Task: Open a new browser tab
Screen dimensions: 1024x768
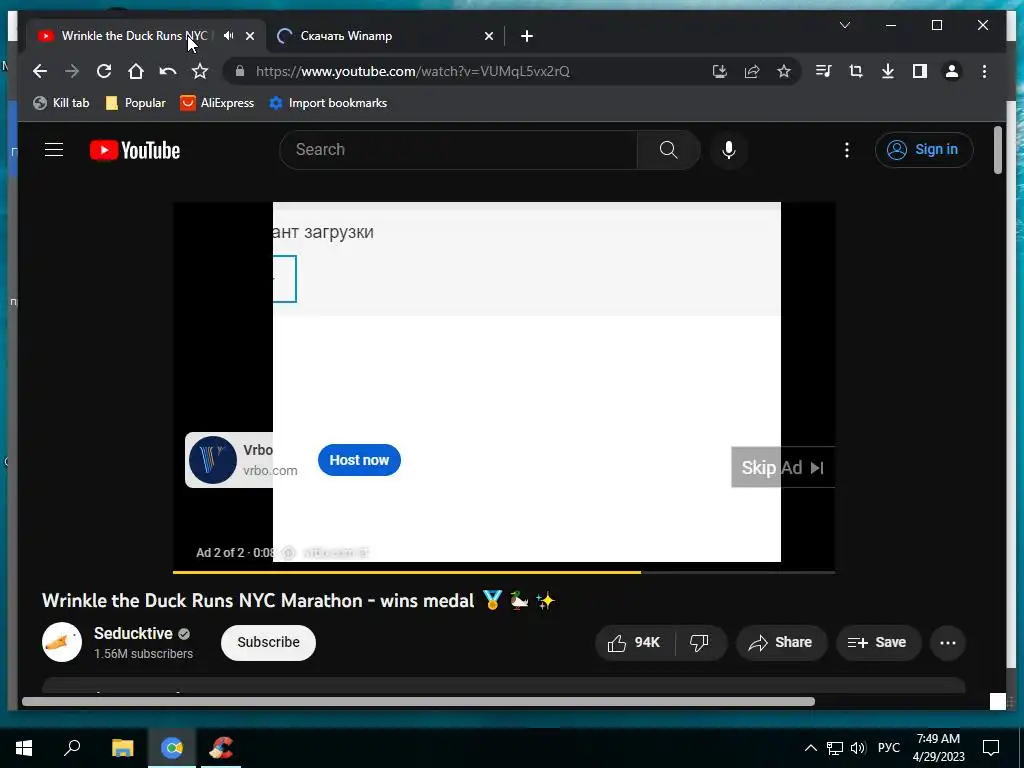Action: pyautogui.click(x=527, y=36)
